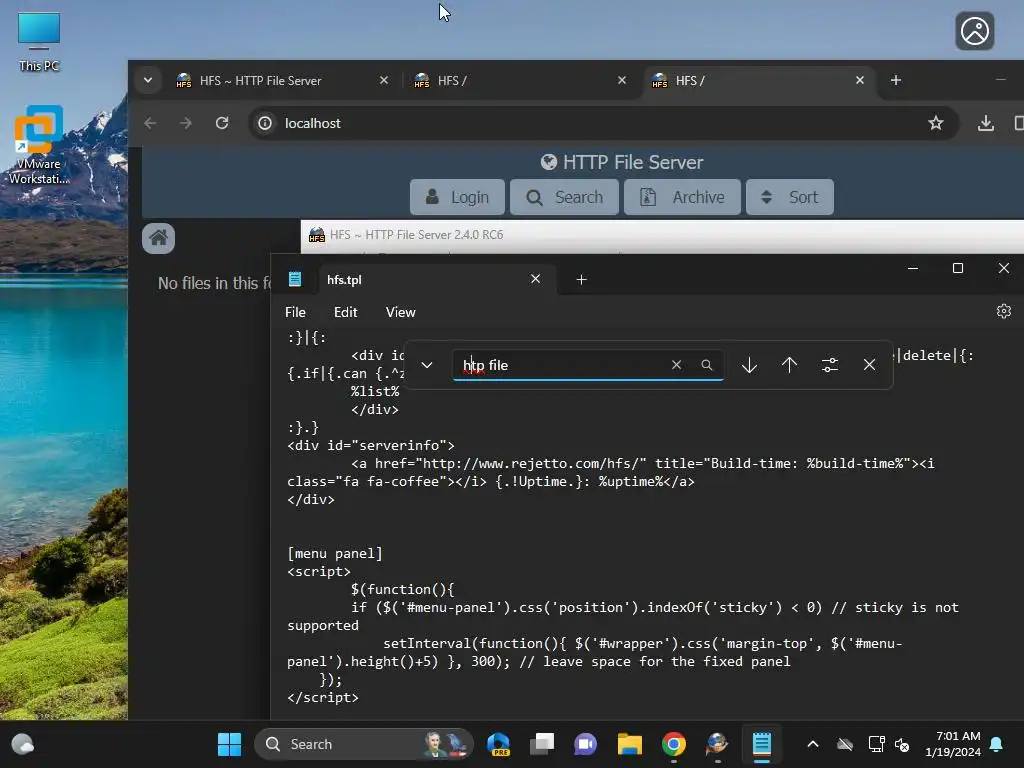
Task: Click HFS ~ HTTP File Server 2.4.0 RC6 title bar
Action: [662, 235]
